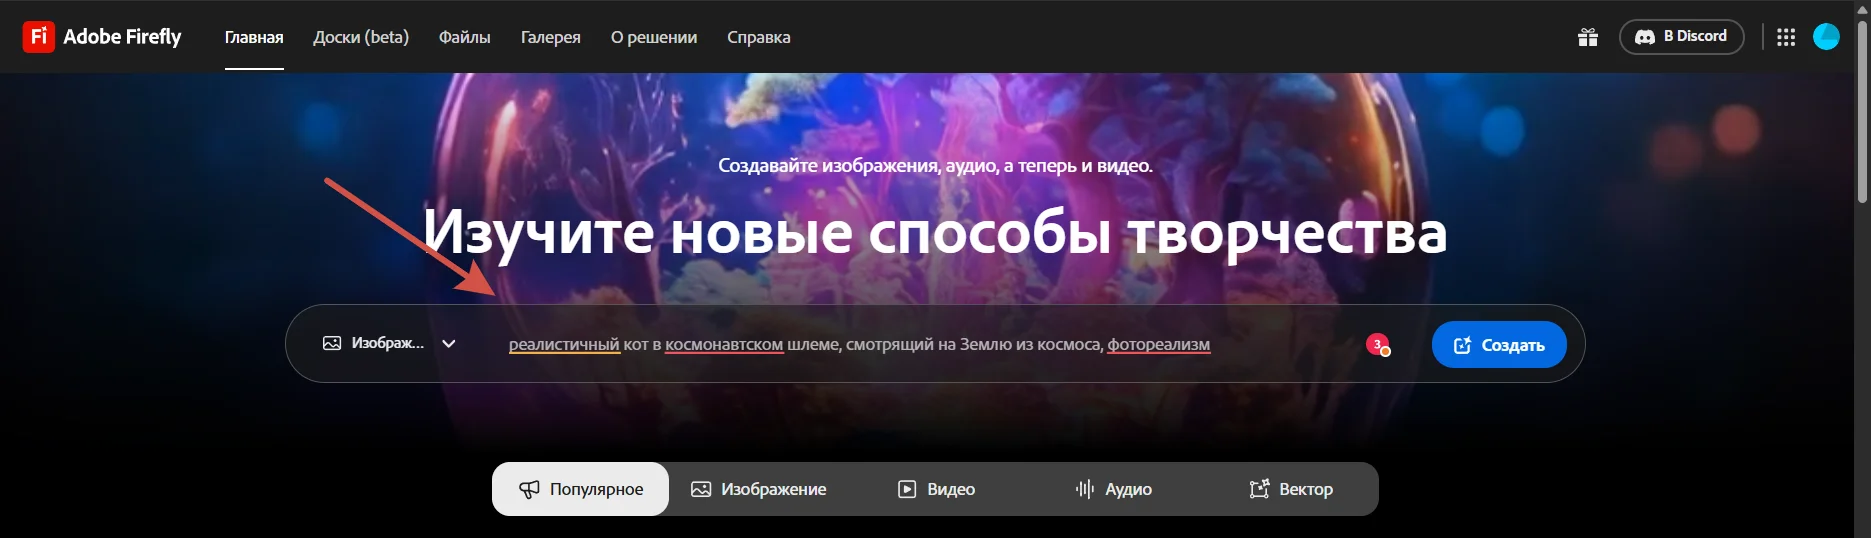This screenshot has width=1871, height=538.
Task: Open the Галерея menu item
Action: (550, 37)
